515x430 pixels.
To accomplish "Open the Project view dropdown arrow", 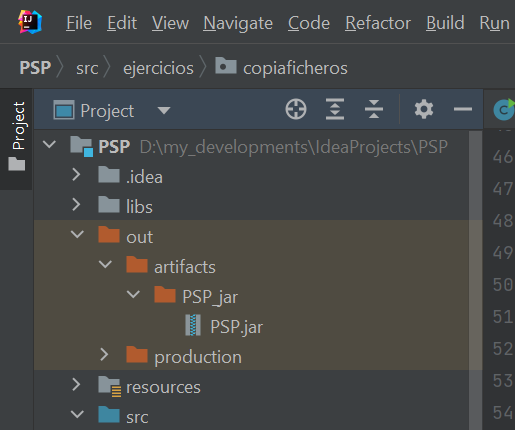I will 164,110.
